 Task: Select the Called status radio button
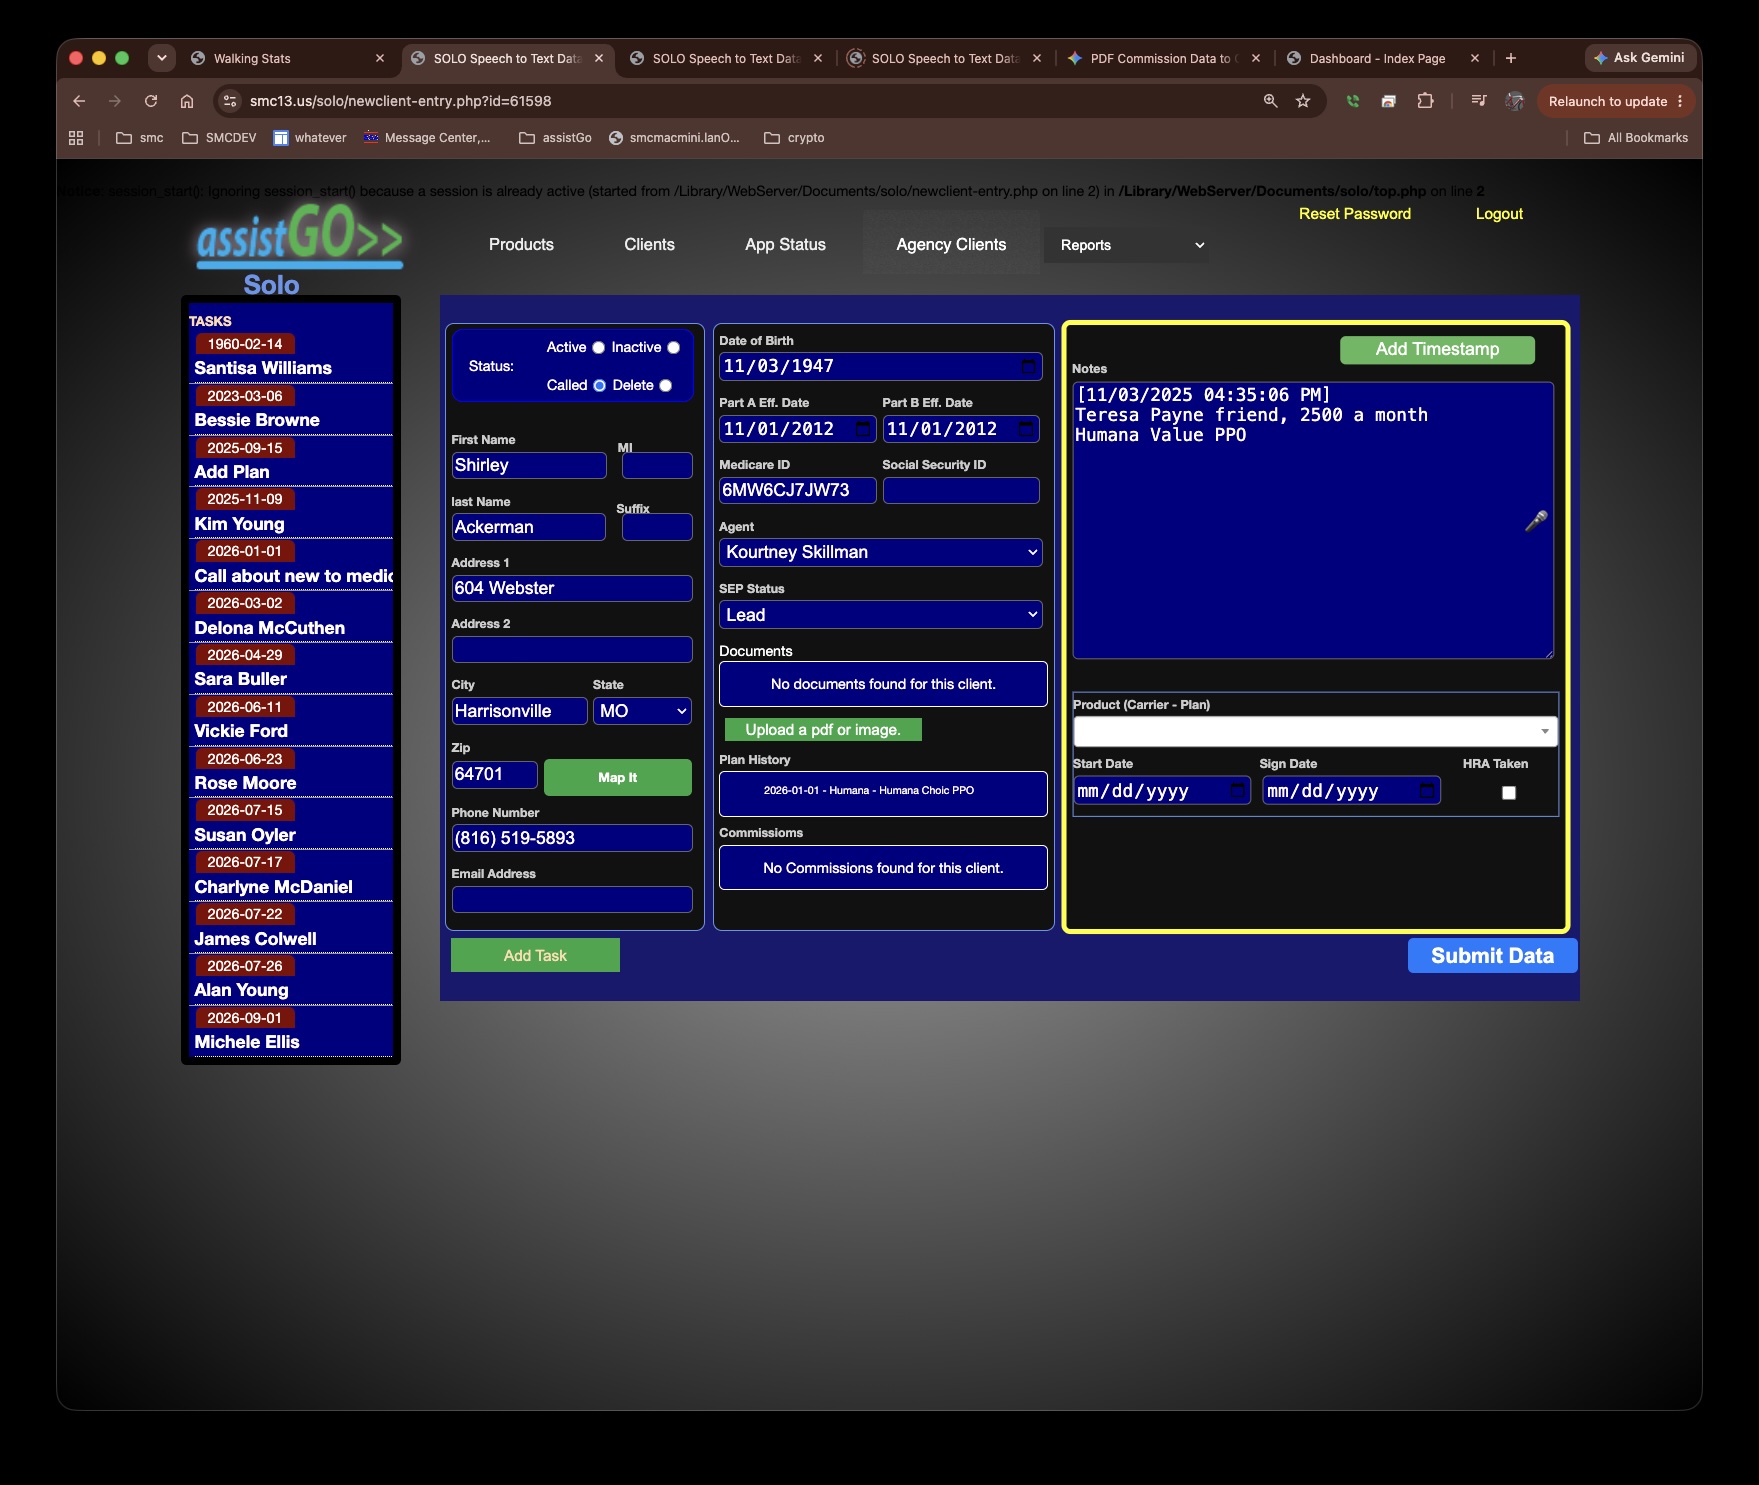(600, 386)
